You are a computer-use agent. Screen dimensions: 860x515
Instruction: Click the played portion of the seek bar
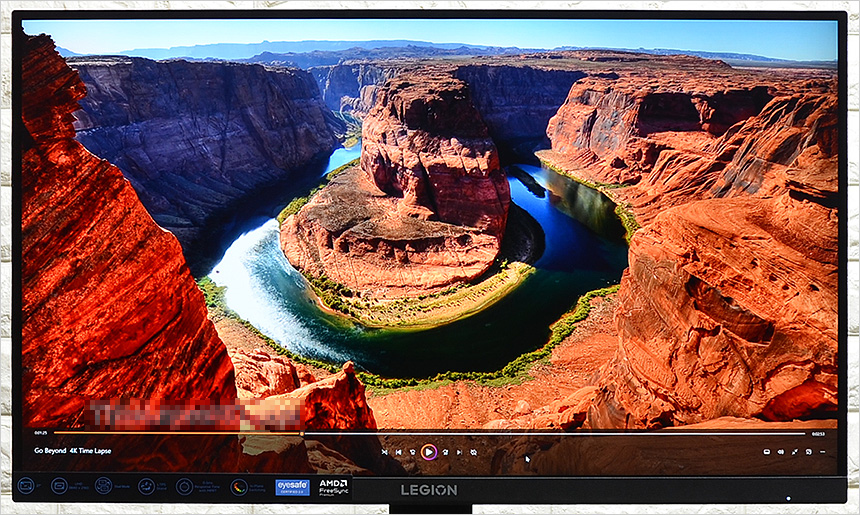170,433
